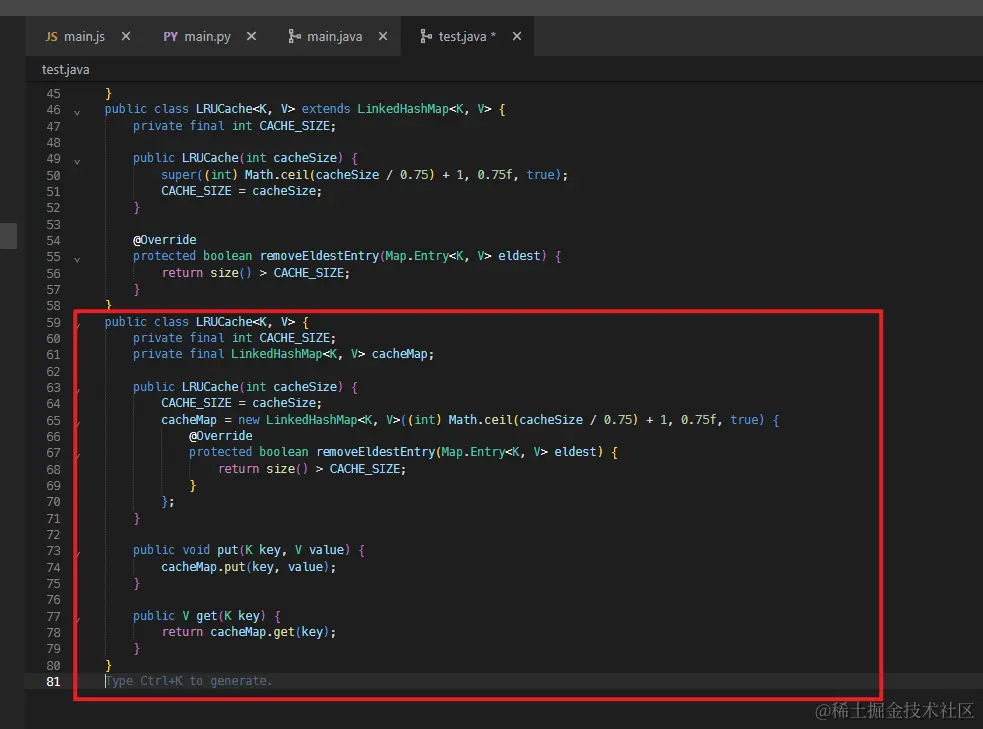Image resolution: width=983 pixels, height=729 pixels.
Task: Collapse the get method fold at line 77
Action: tap(78, 619)
